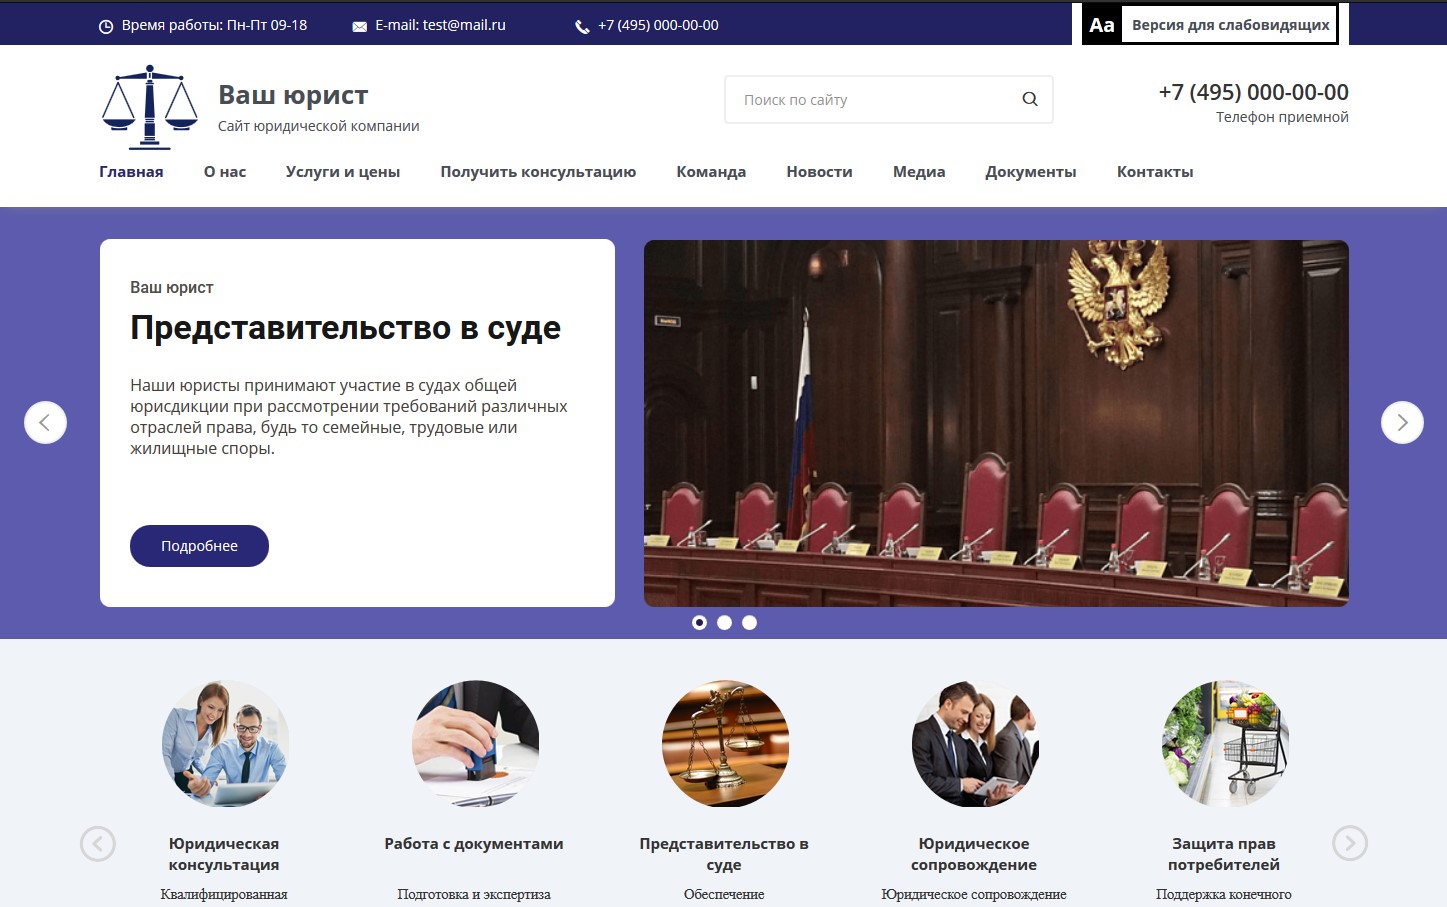The image size is (1447, 907).
Task: Go to next banner slide arrow
Action: point(1401,423)
